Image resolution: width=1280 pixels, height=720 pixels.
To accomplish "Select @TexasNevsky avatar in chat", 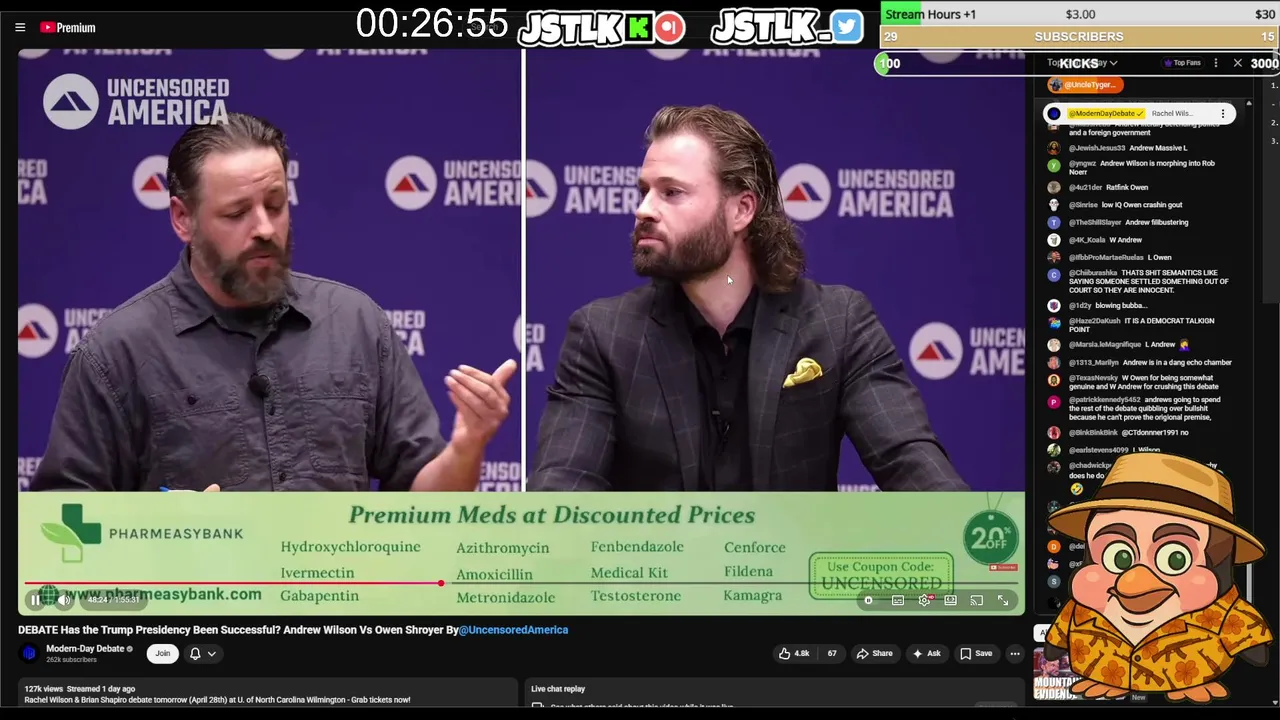I will click(1054, 380).
